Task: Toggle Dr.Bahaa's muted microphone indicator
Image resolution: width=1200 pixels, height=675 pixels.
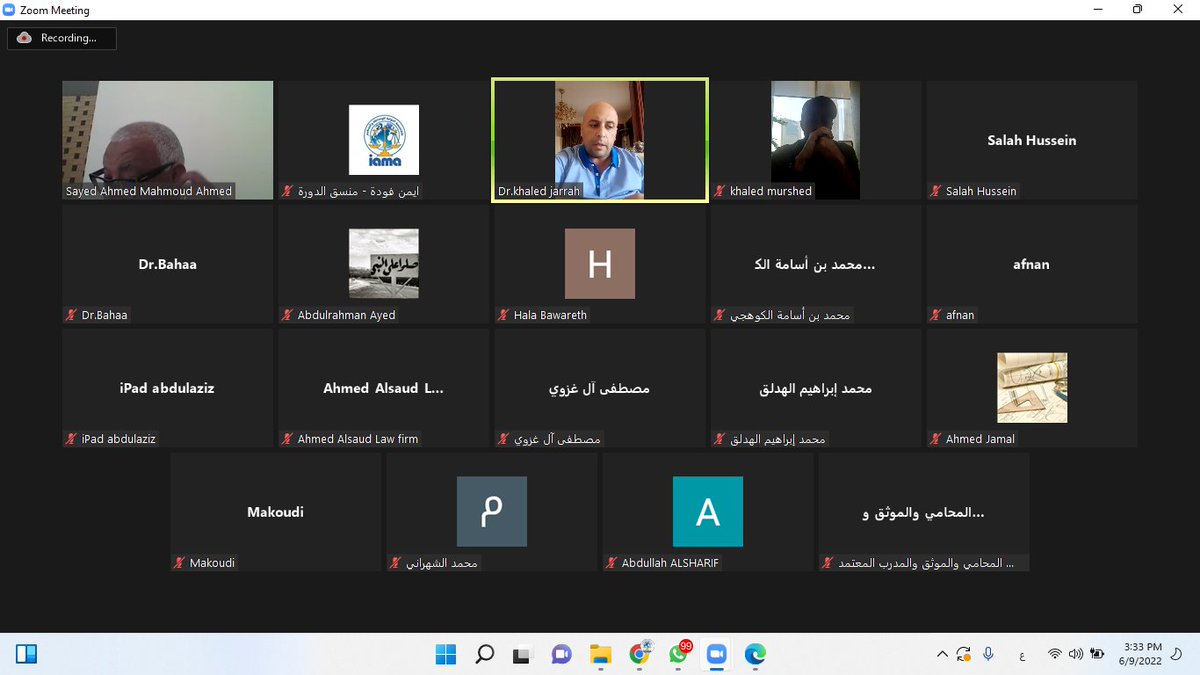Action: tap(69, 314)
